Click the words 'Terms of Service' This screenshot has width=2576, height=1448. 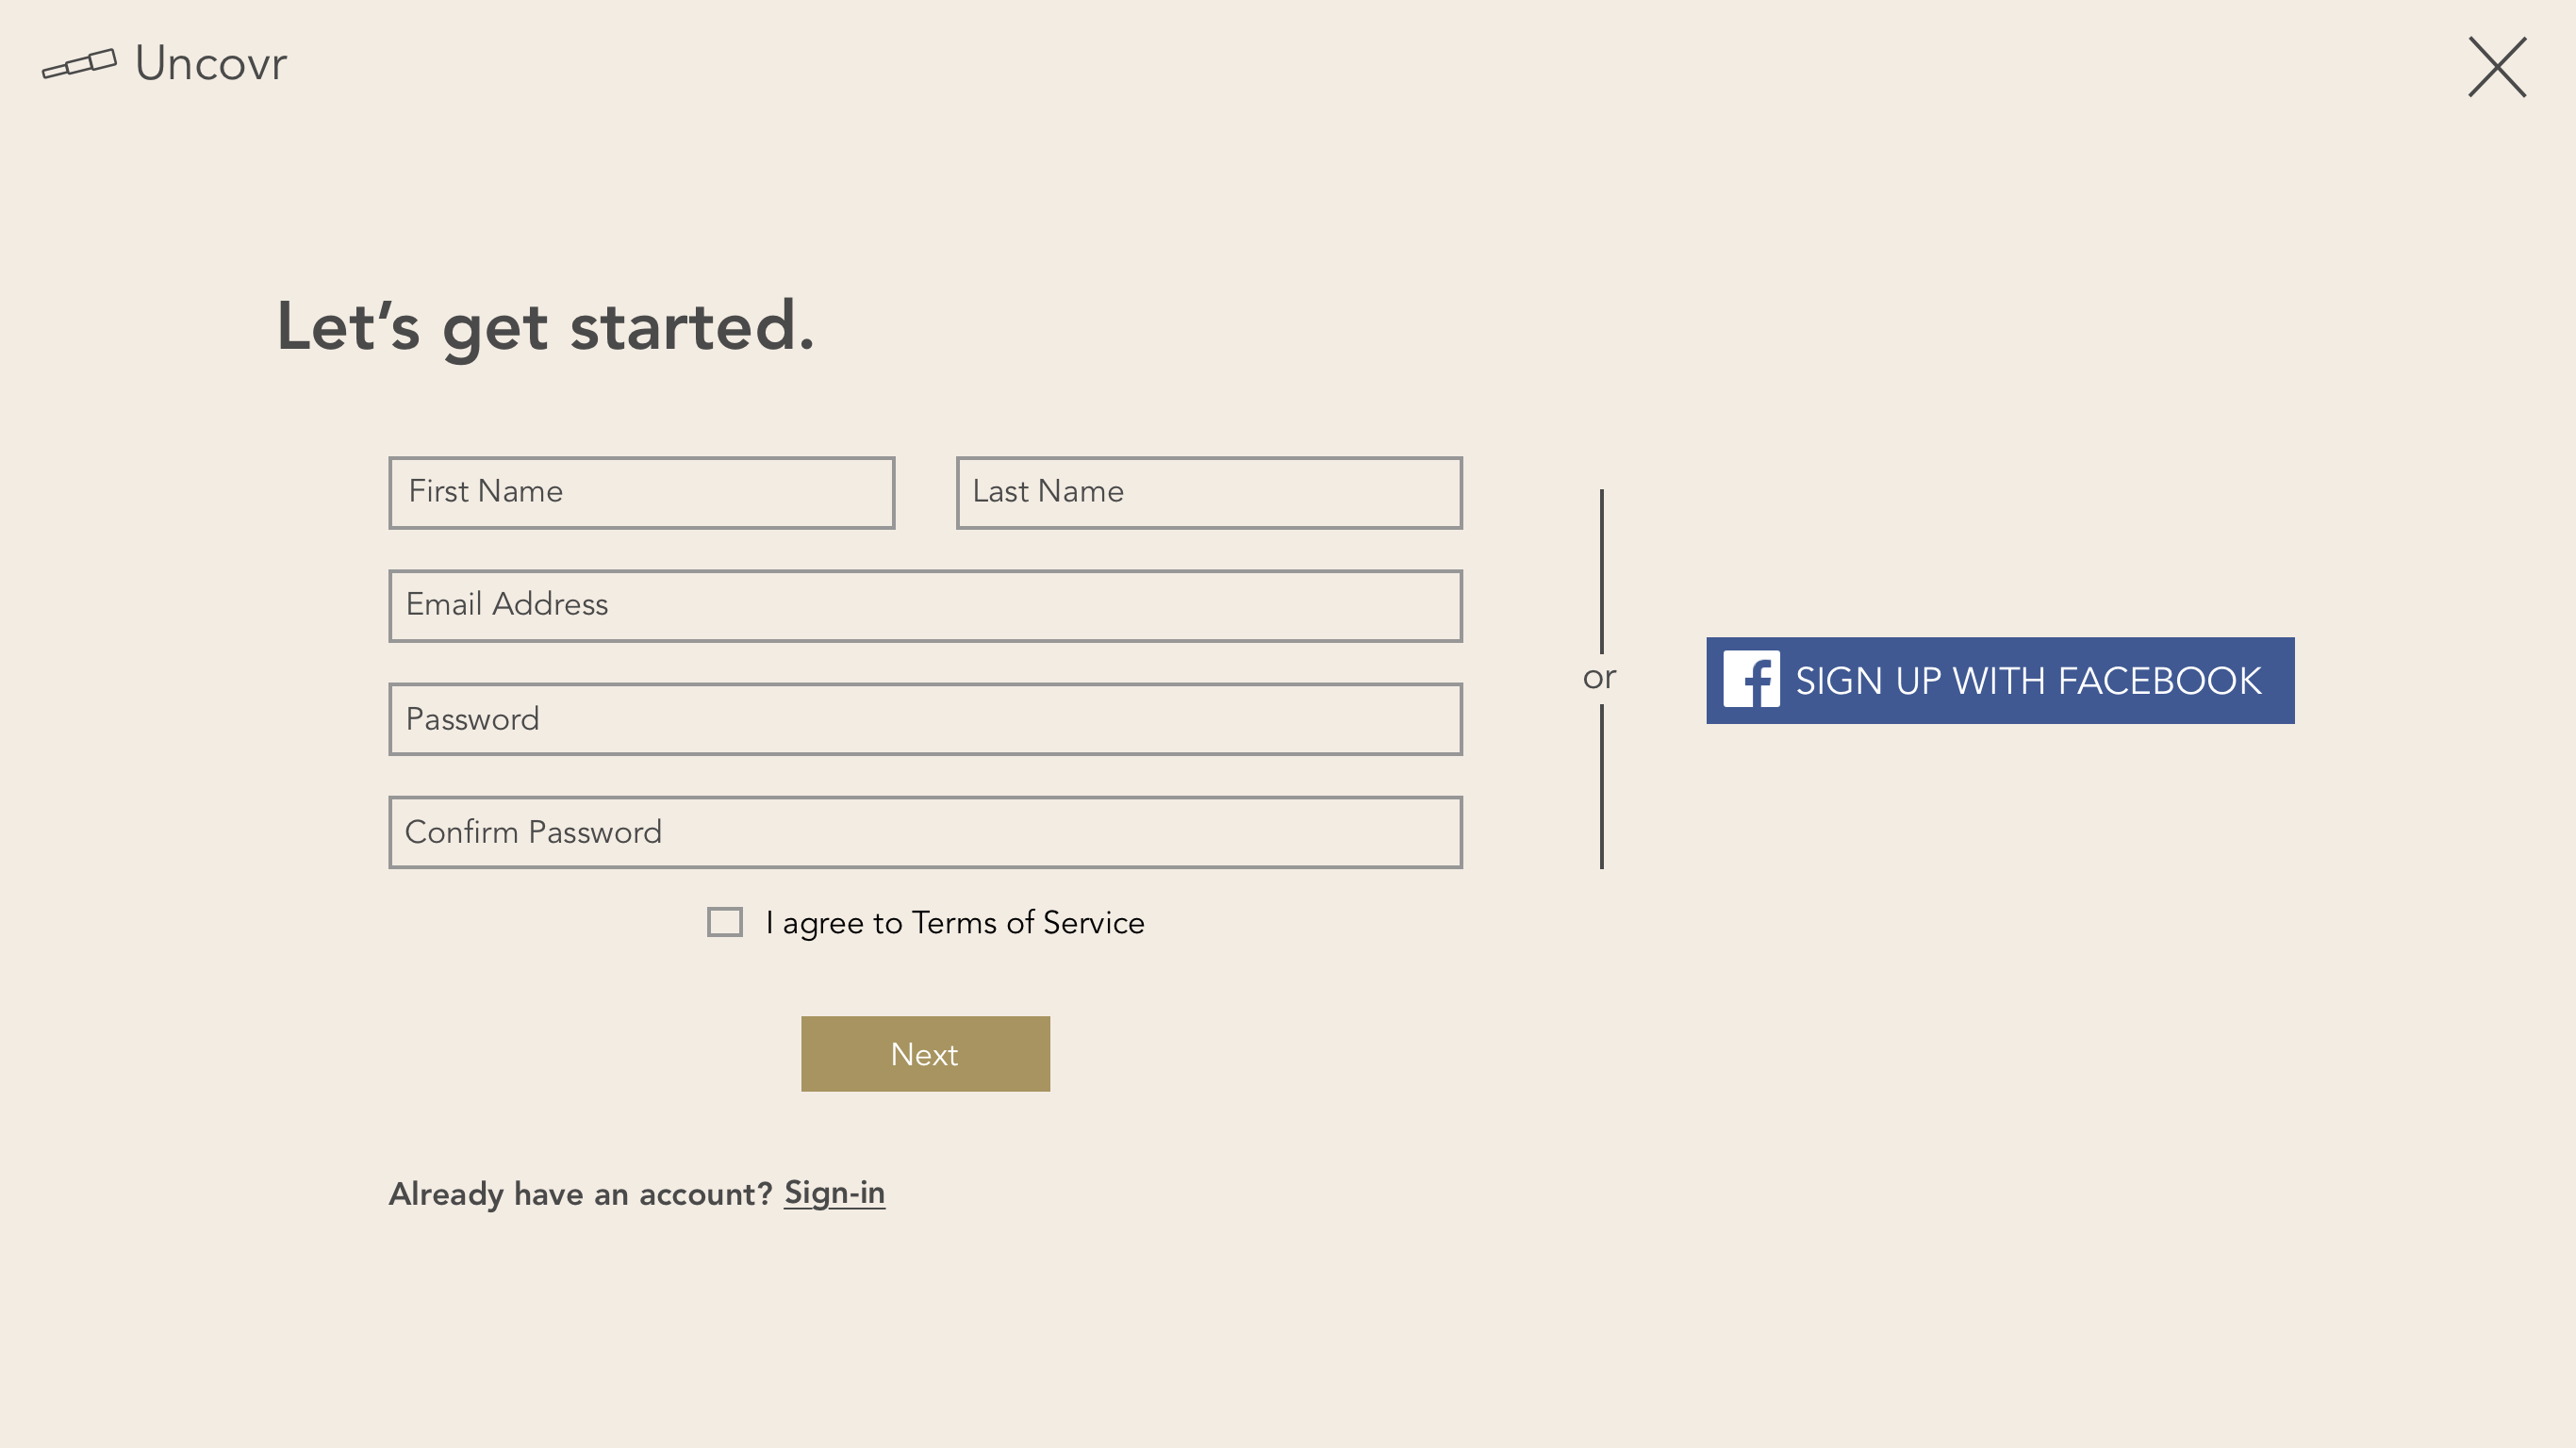pyautogui.click(x=1028, y=922)
